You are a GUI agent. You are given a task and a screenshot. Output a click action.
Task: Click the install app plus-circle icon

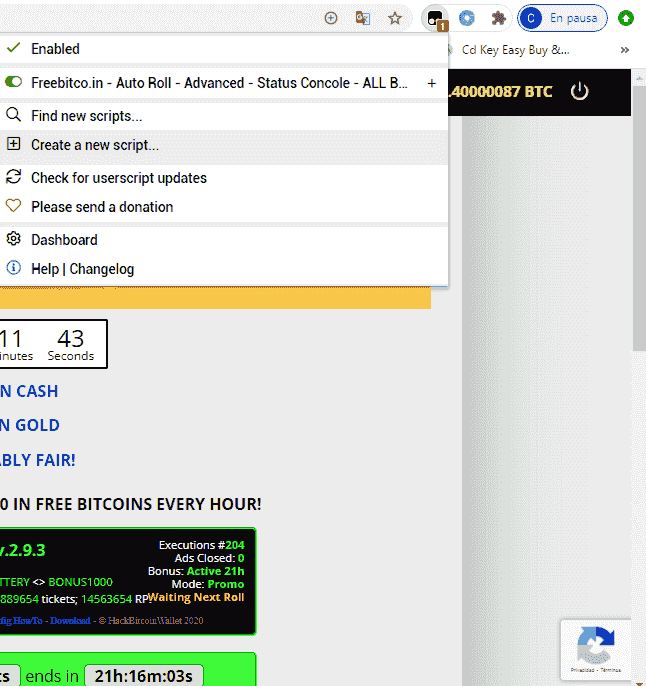(331, 18)
